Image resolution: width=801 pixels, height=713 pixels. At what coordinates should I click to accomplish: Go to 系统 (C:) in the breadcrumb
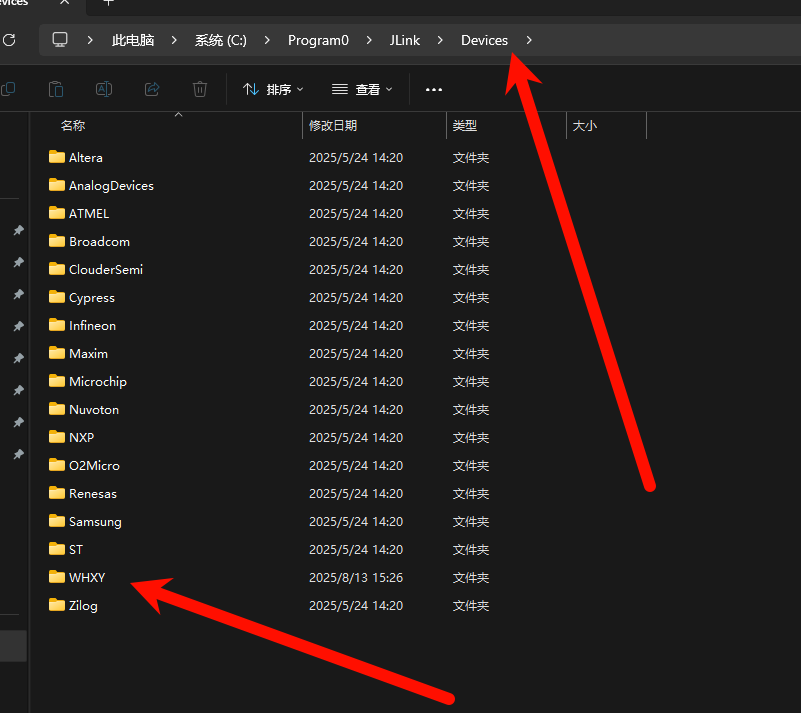coord(221,40)
